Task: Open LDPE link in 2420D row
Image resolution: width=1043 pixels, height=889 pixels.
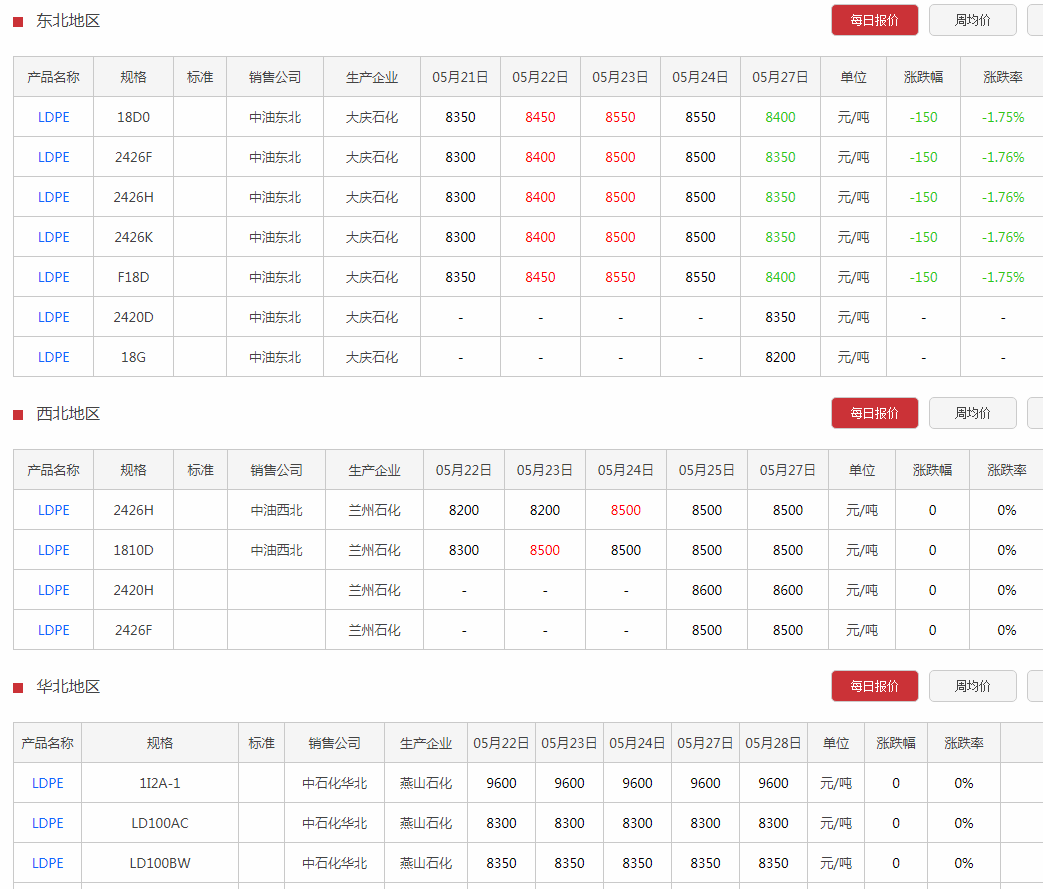Action: (53, 317)
